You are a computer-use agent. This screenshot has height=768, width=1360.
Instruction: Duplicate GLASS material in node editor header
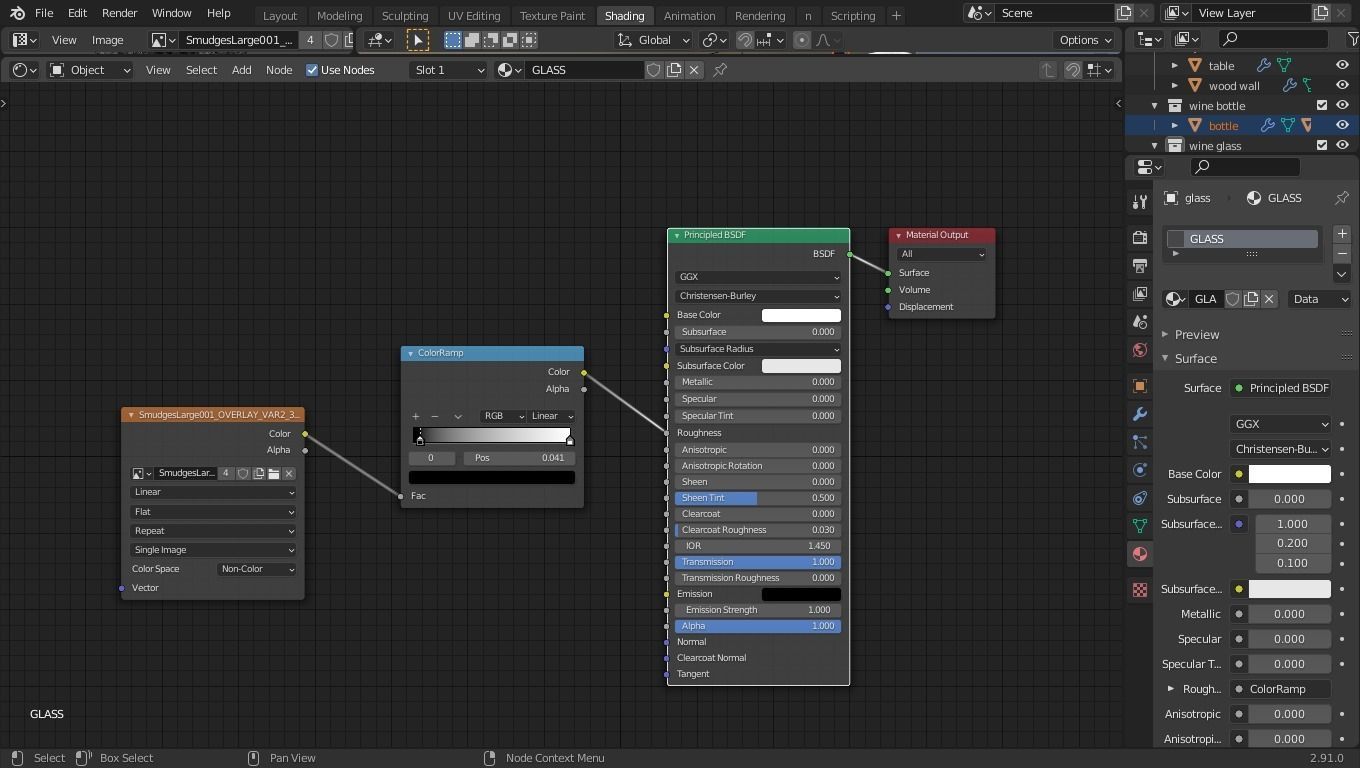pyautogui.click(x=674, y=70)
